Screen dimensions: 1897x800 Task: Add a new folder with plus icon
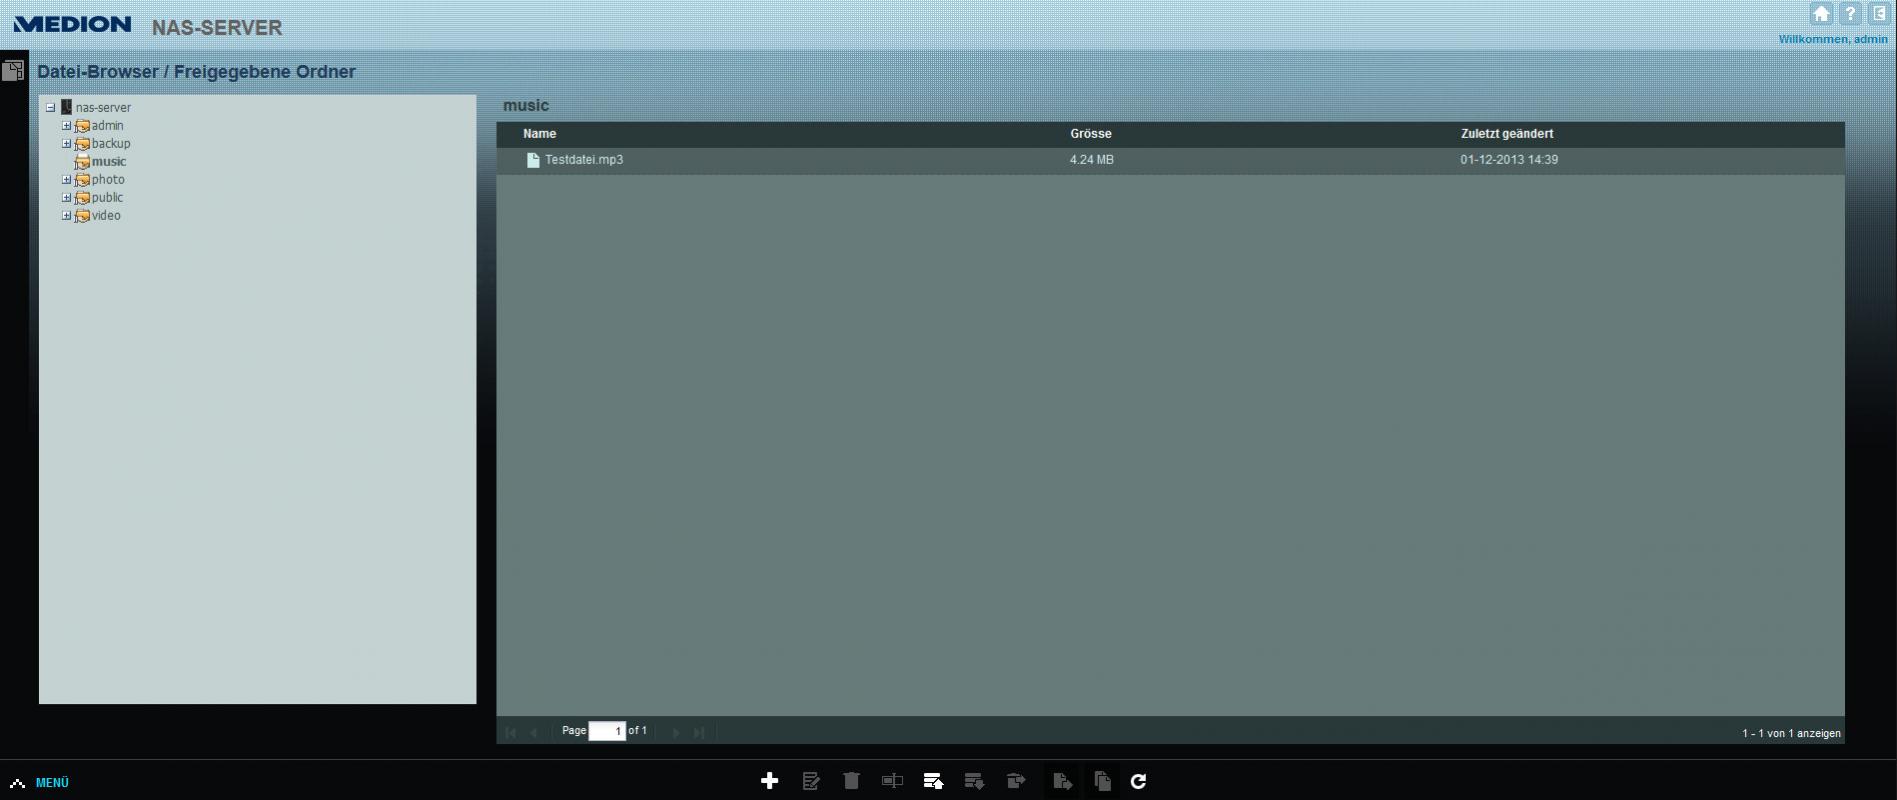[769, 781]
